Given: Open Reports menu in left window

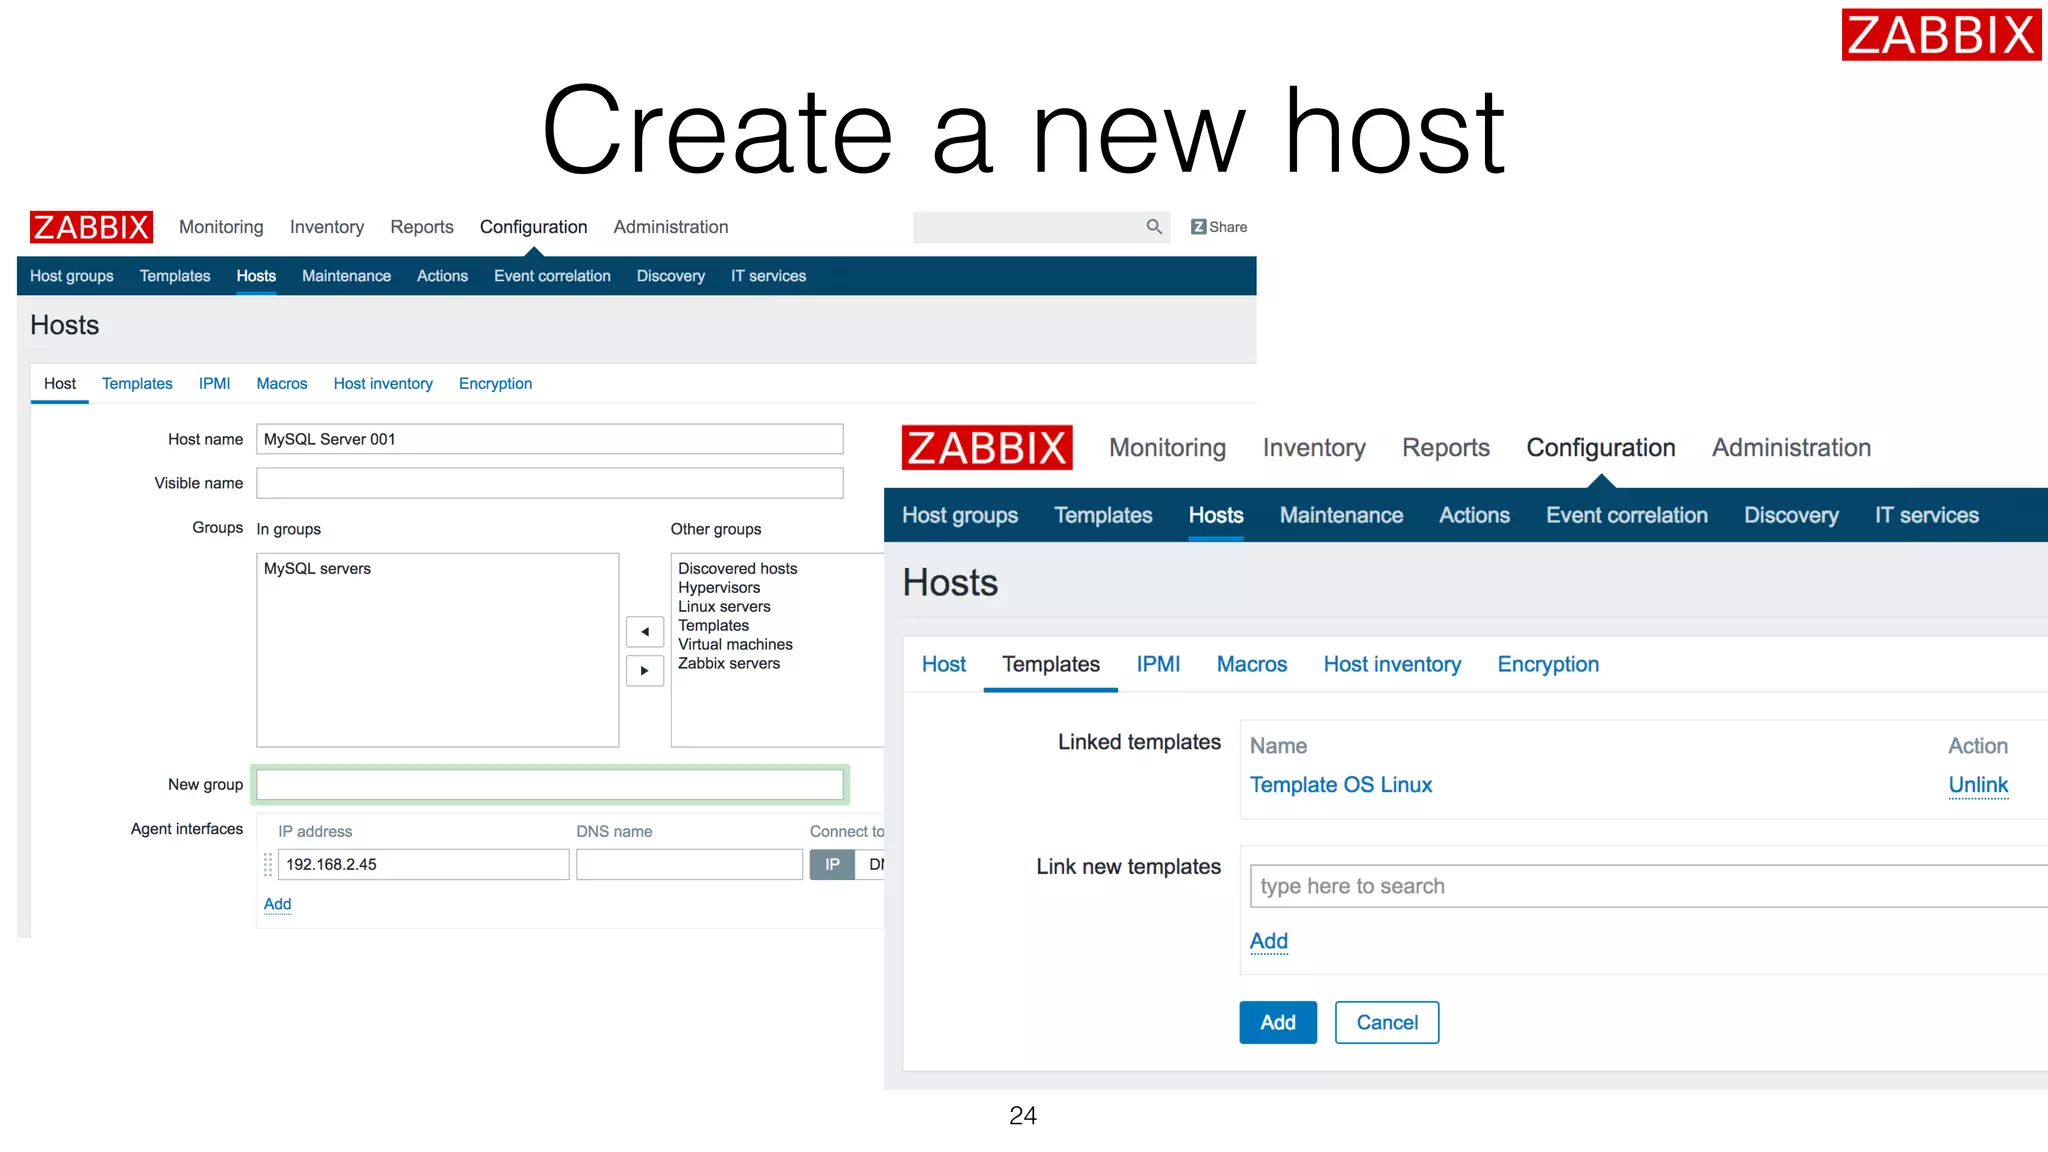Looking at the screenshot, I should tap(422, 227).
